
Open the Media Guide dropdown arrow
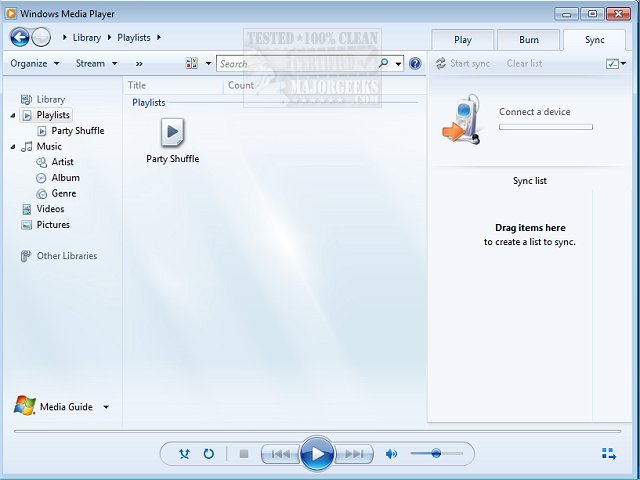pyautogui.click(x=106, y=407)
